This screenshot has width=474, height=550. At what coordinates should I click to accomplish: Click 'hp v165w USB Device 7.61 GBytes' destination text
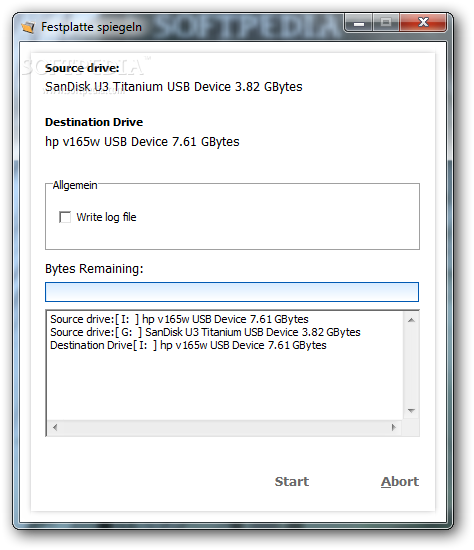click(142, 142)
